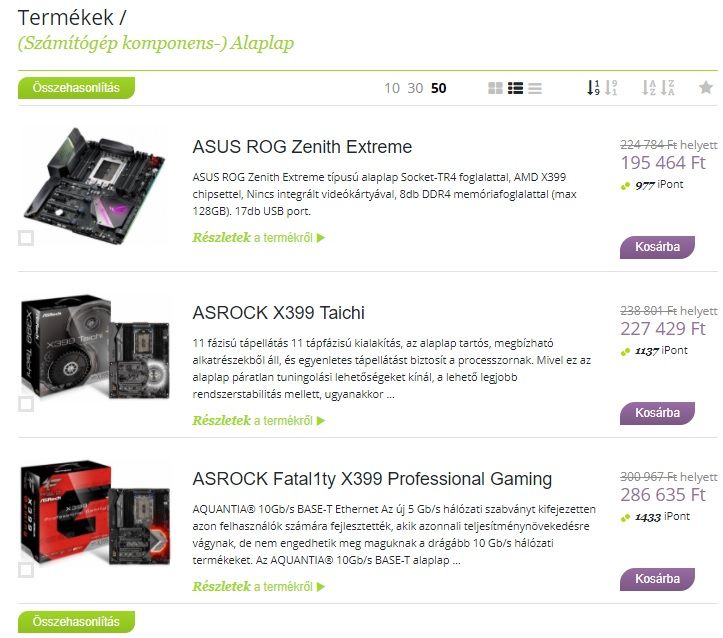This screenshot has height=638, width=723.
Task: Click bottom Összehasonlítás compare button
Action: (x=76, y=621)
